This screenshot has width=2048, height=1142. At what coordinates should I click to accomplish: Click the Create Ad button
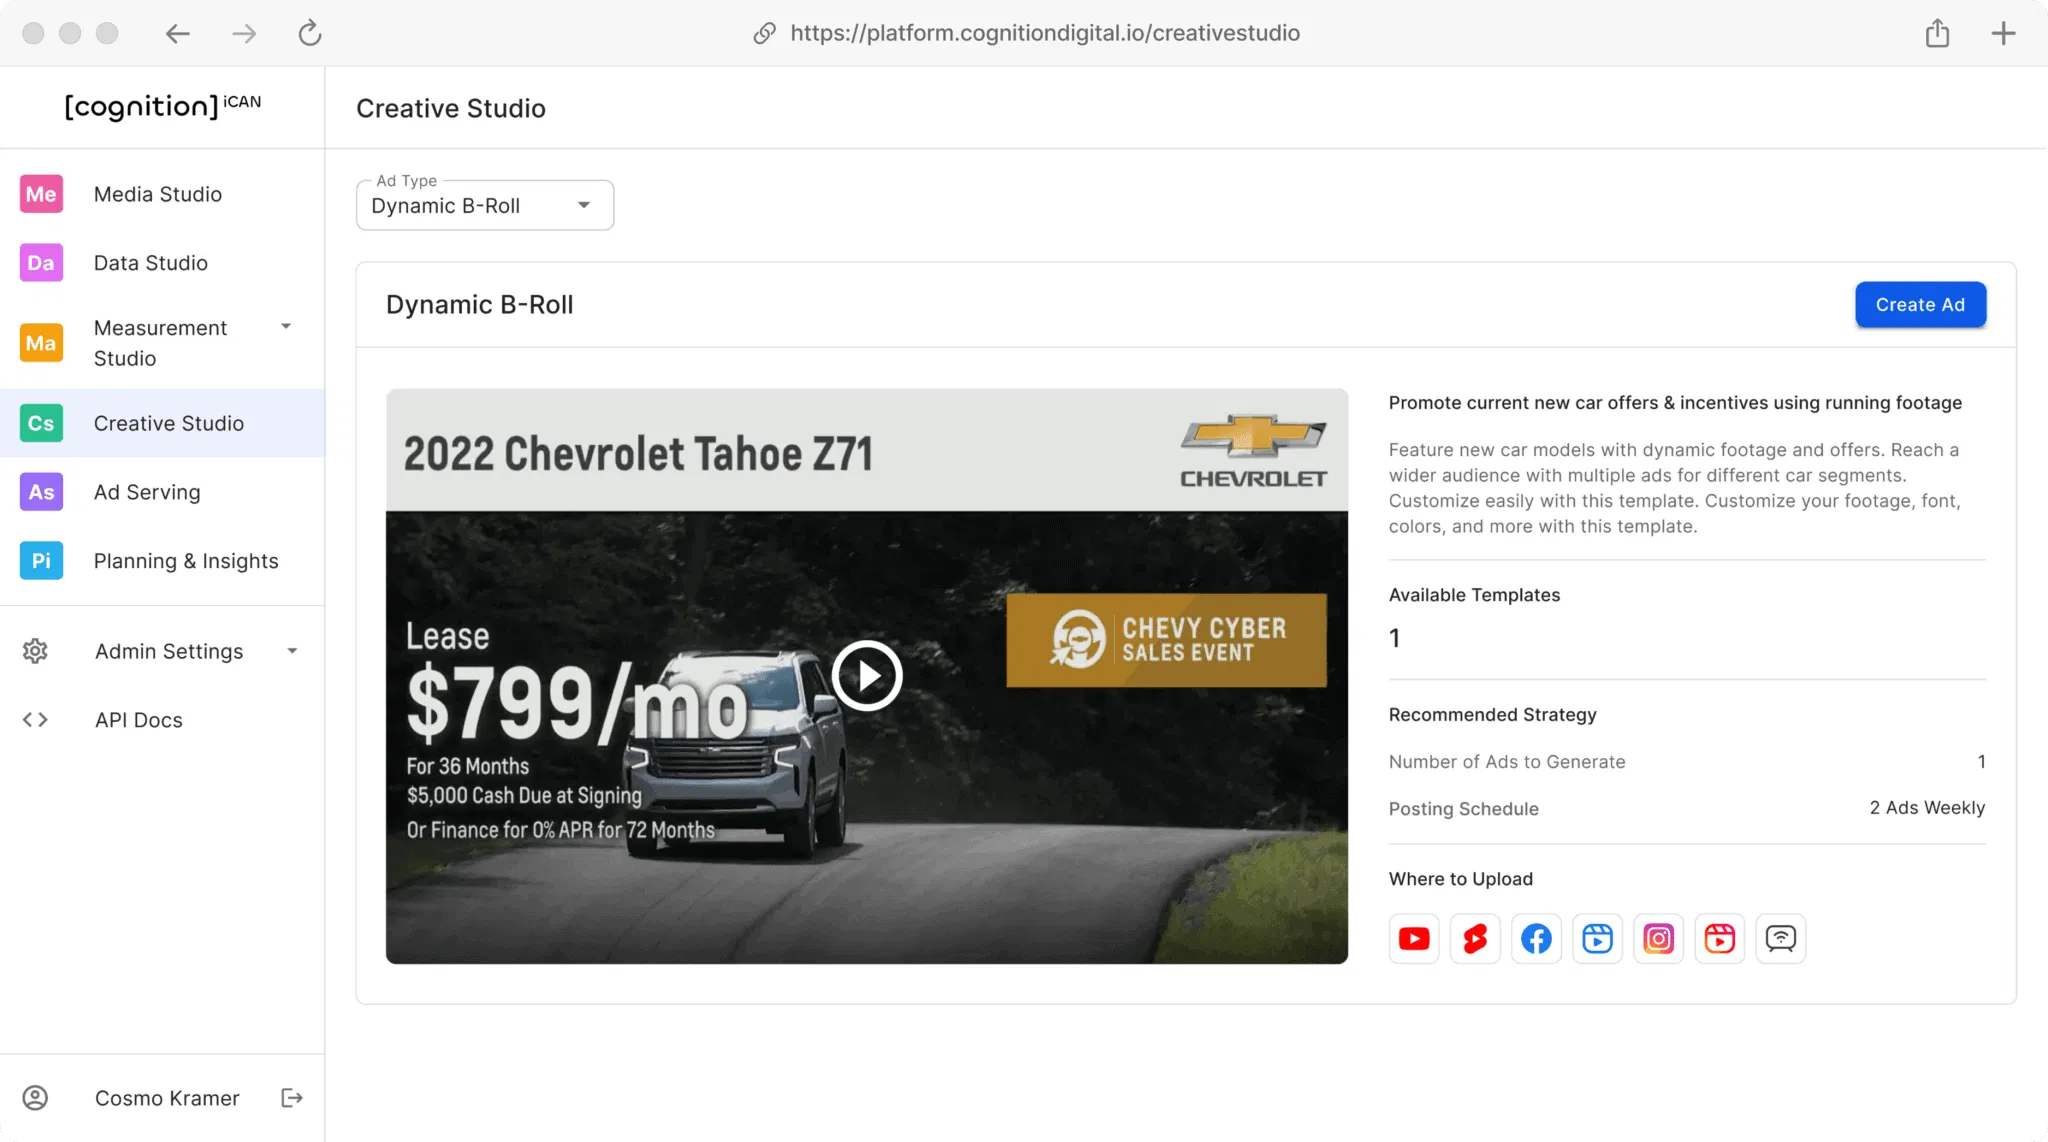pos(1919,305)
